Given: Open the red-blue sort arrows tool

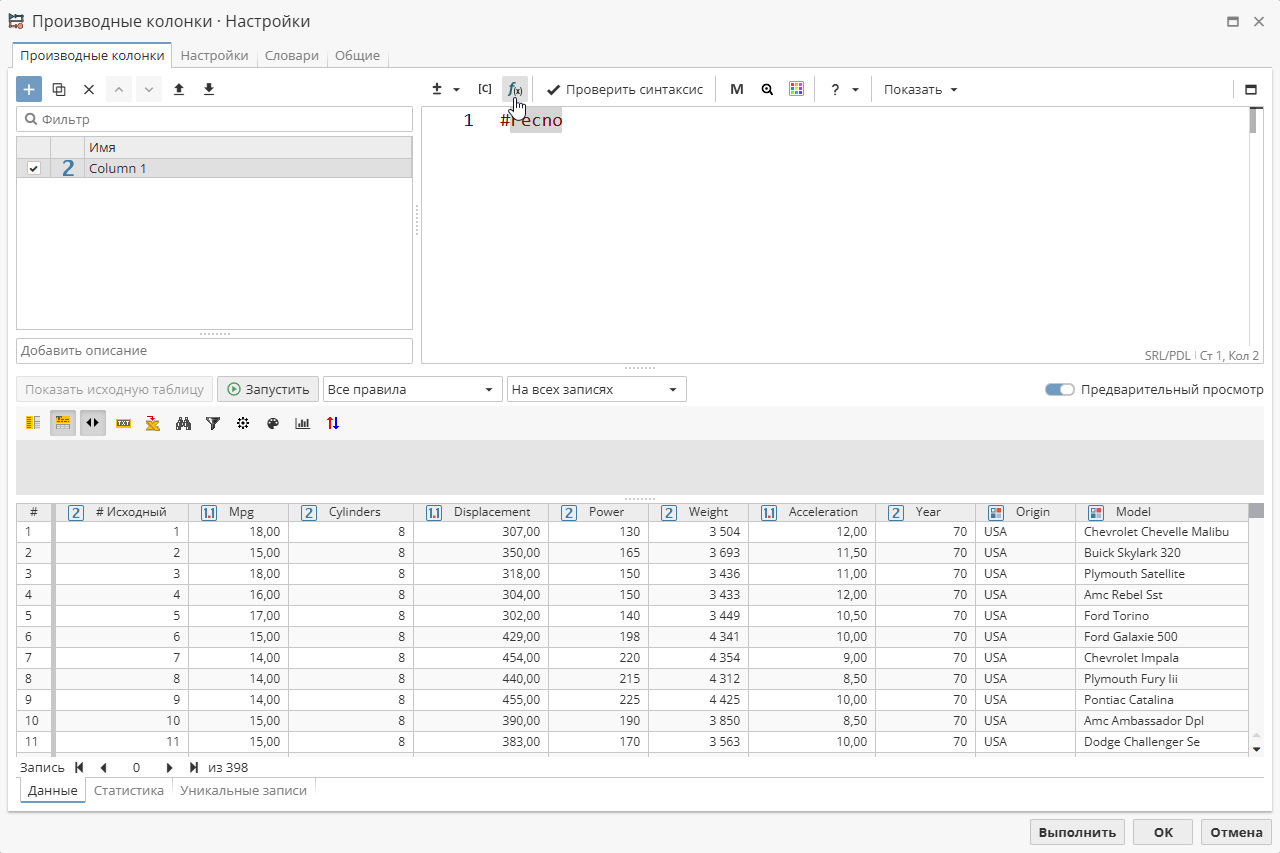Looking at the screenshot, I should click(333, 423).
